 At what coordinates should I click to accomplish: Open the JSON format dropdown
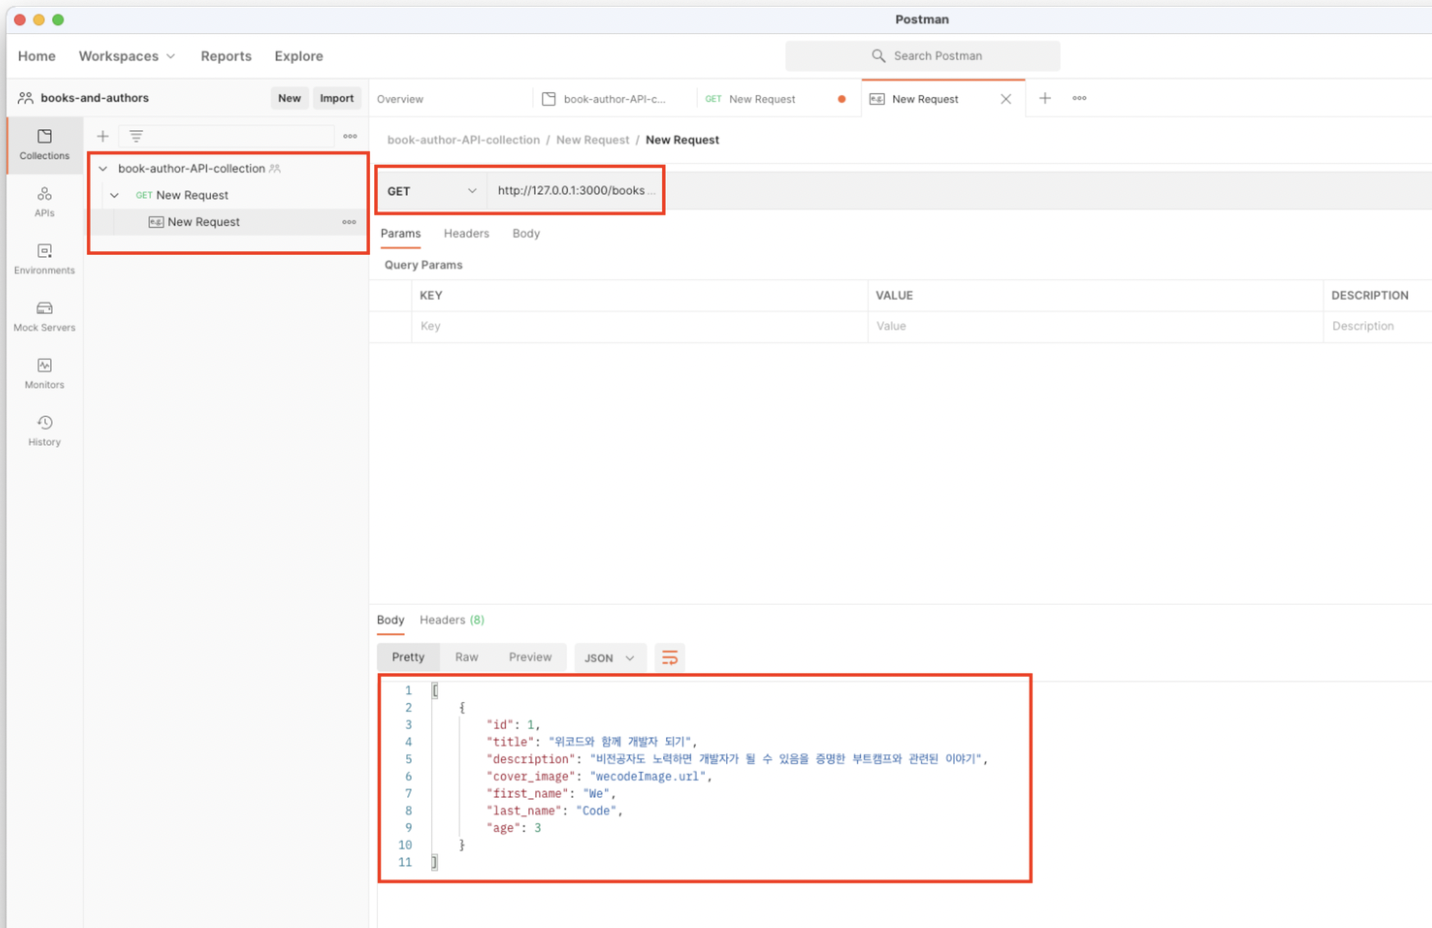(x=609, y=658)
